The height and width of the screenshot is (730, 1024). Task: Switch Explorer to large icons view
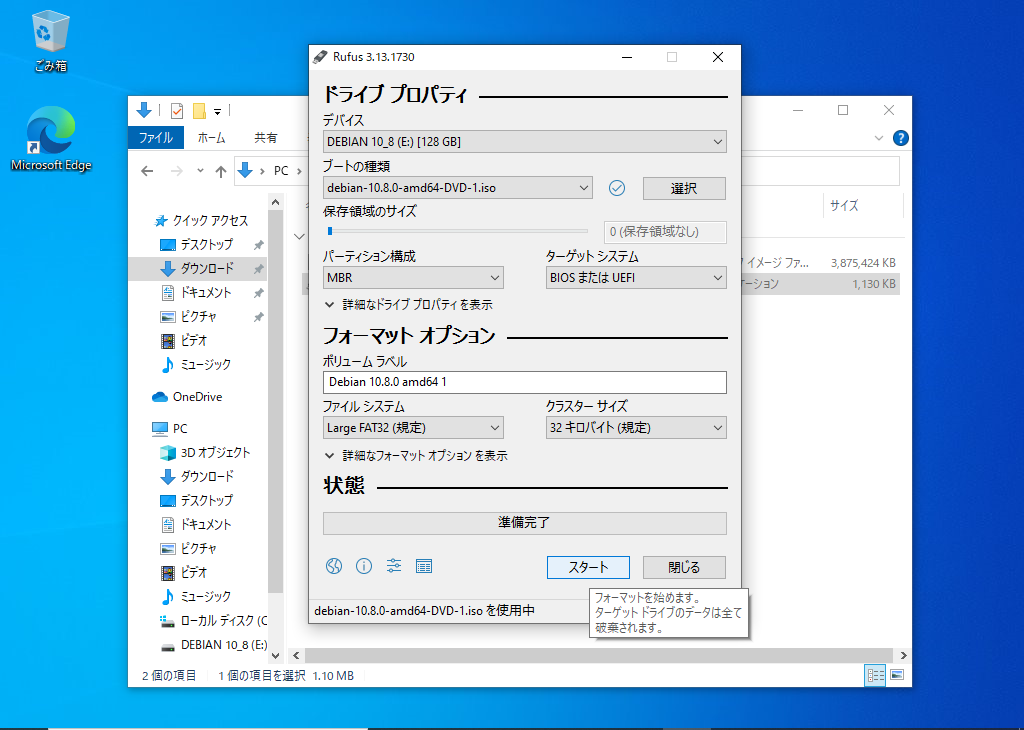(897, 675)
